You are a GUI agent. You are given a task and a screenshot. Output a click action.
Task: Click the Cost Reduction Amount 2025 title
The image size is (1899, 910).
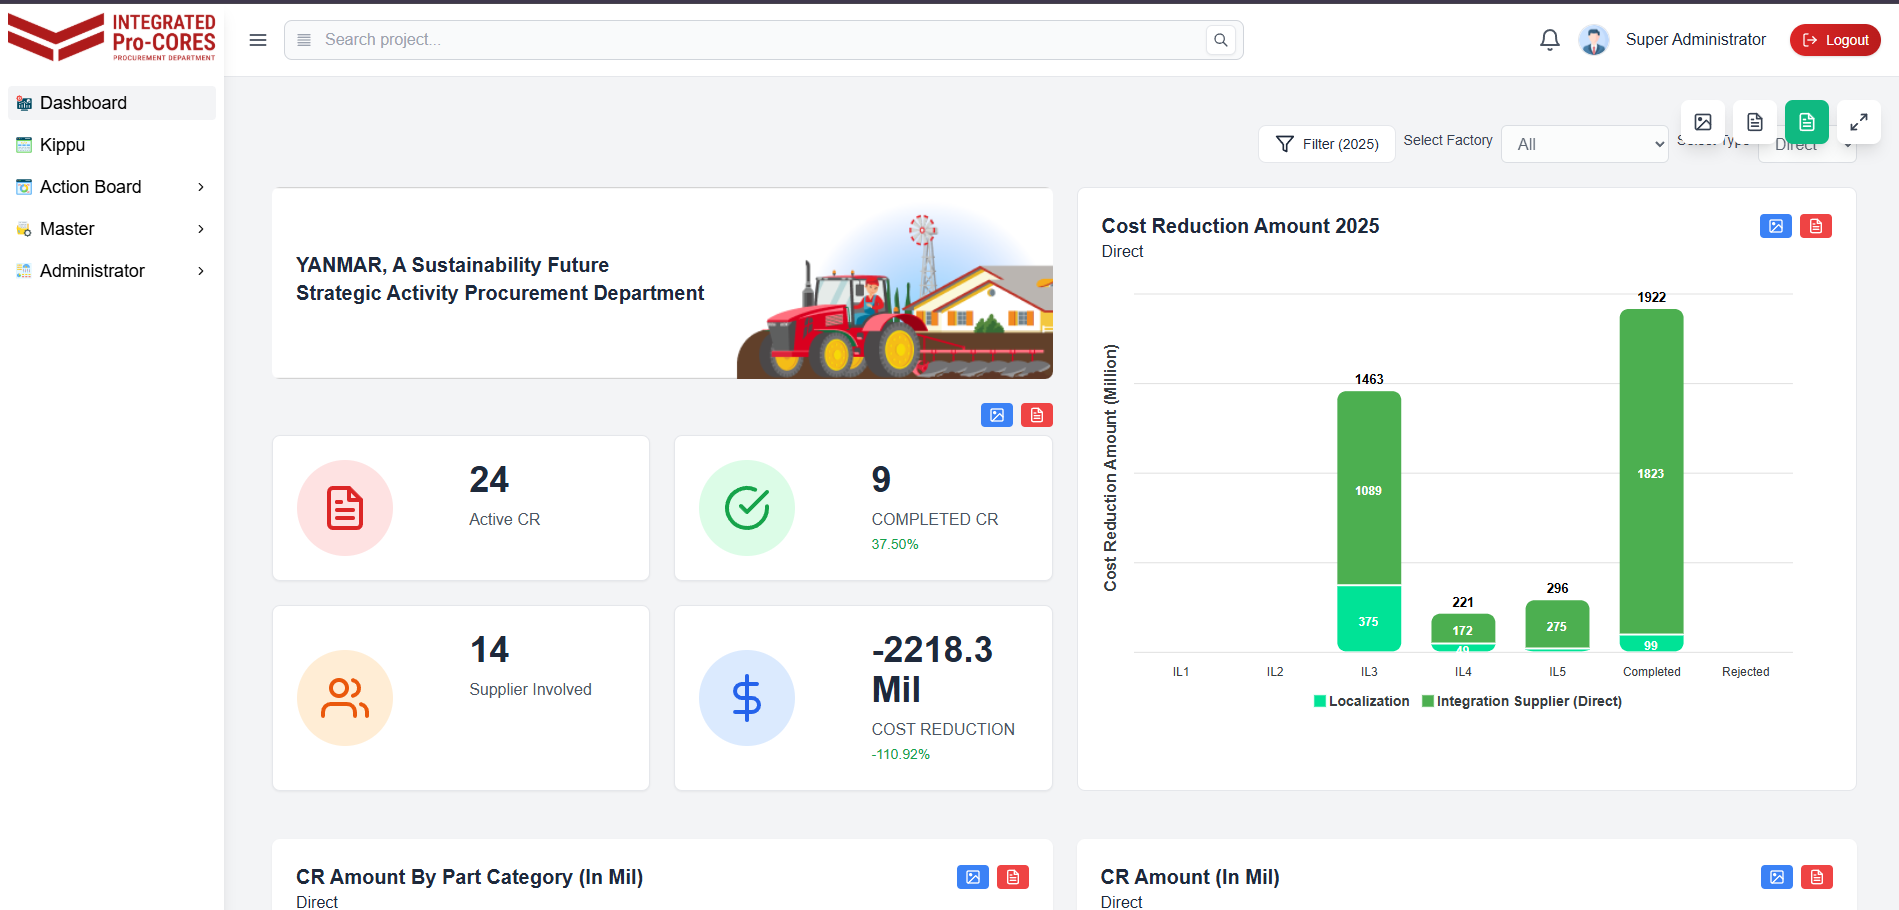tap(1240, 226)
